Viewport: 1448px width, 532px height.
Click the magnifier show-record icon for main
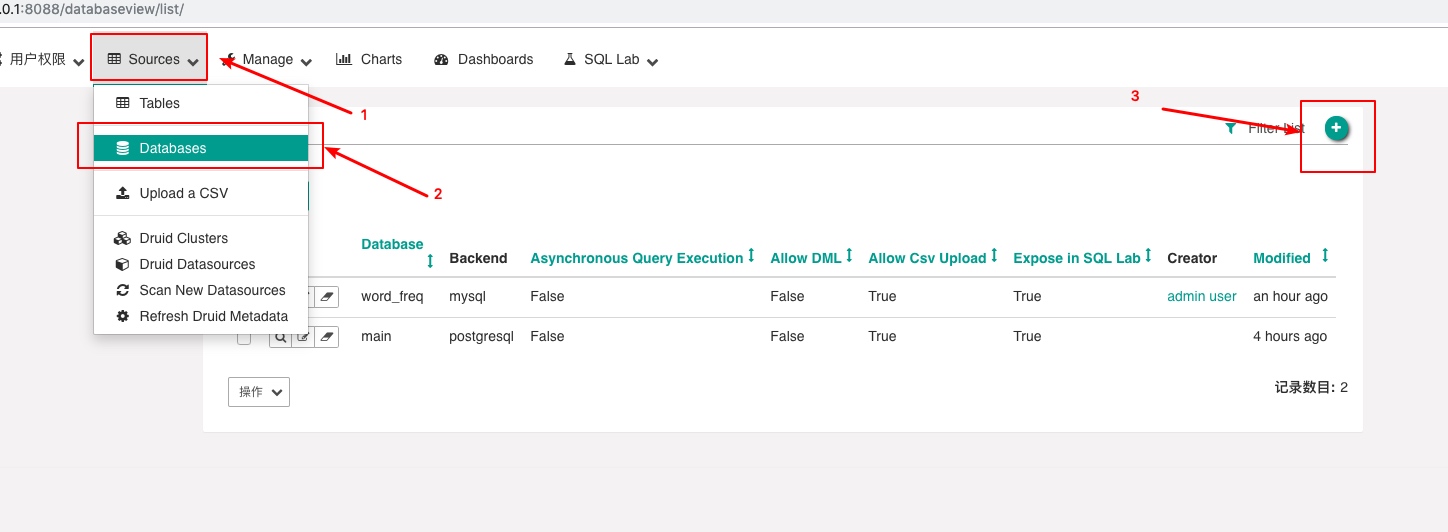(280, 337)
